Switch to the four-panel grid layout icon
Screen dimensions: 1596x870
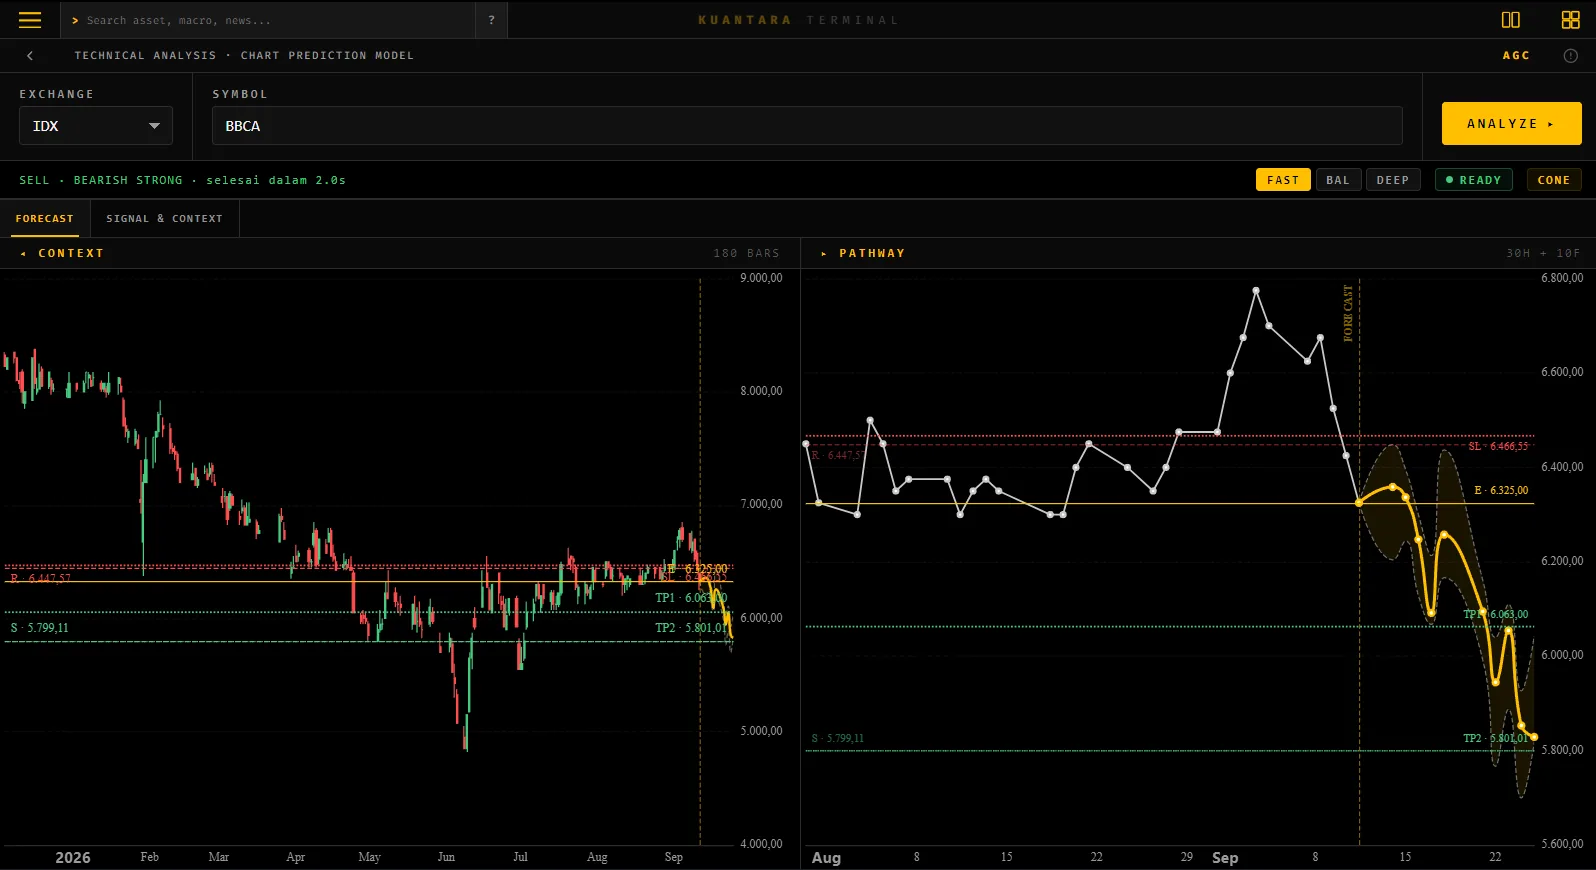tap(1570, 20)
